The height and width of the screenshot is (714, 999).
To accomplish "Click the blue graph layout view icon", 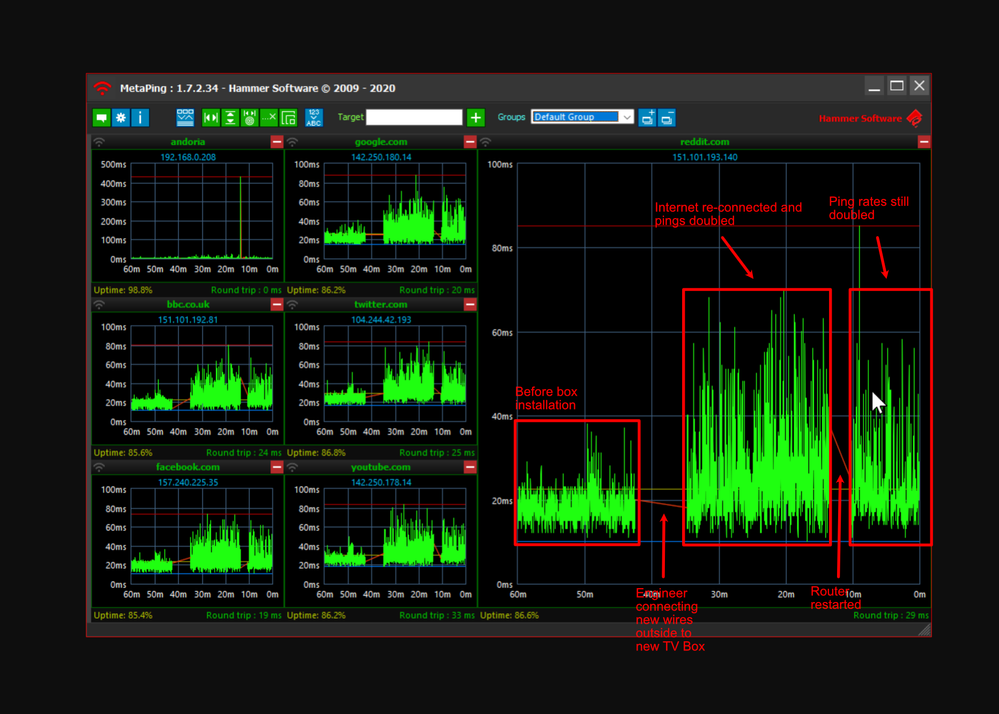I will 185,118.
